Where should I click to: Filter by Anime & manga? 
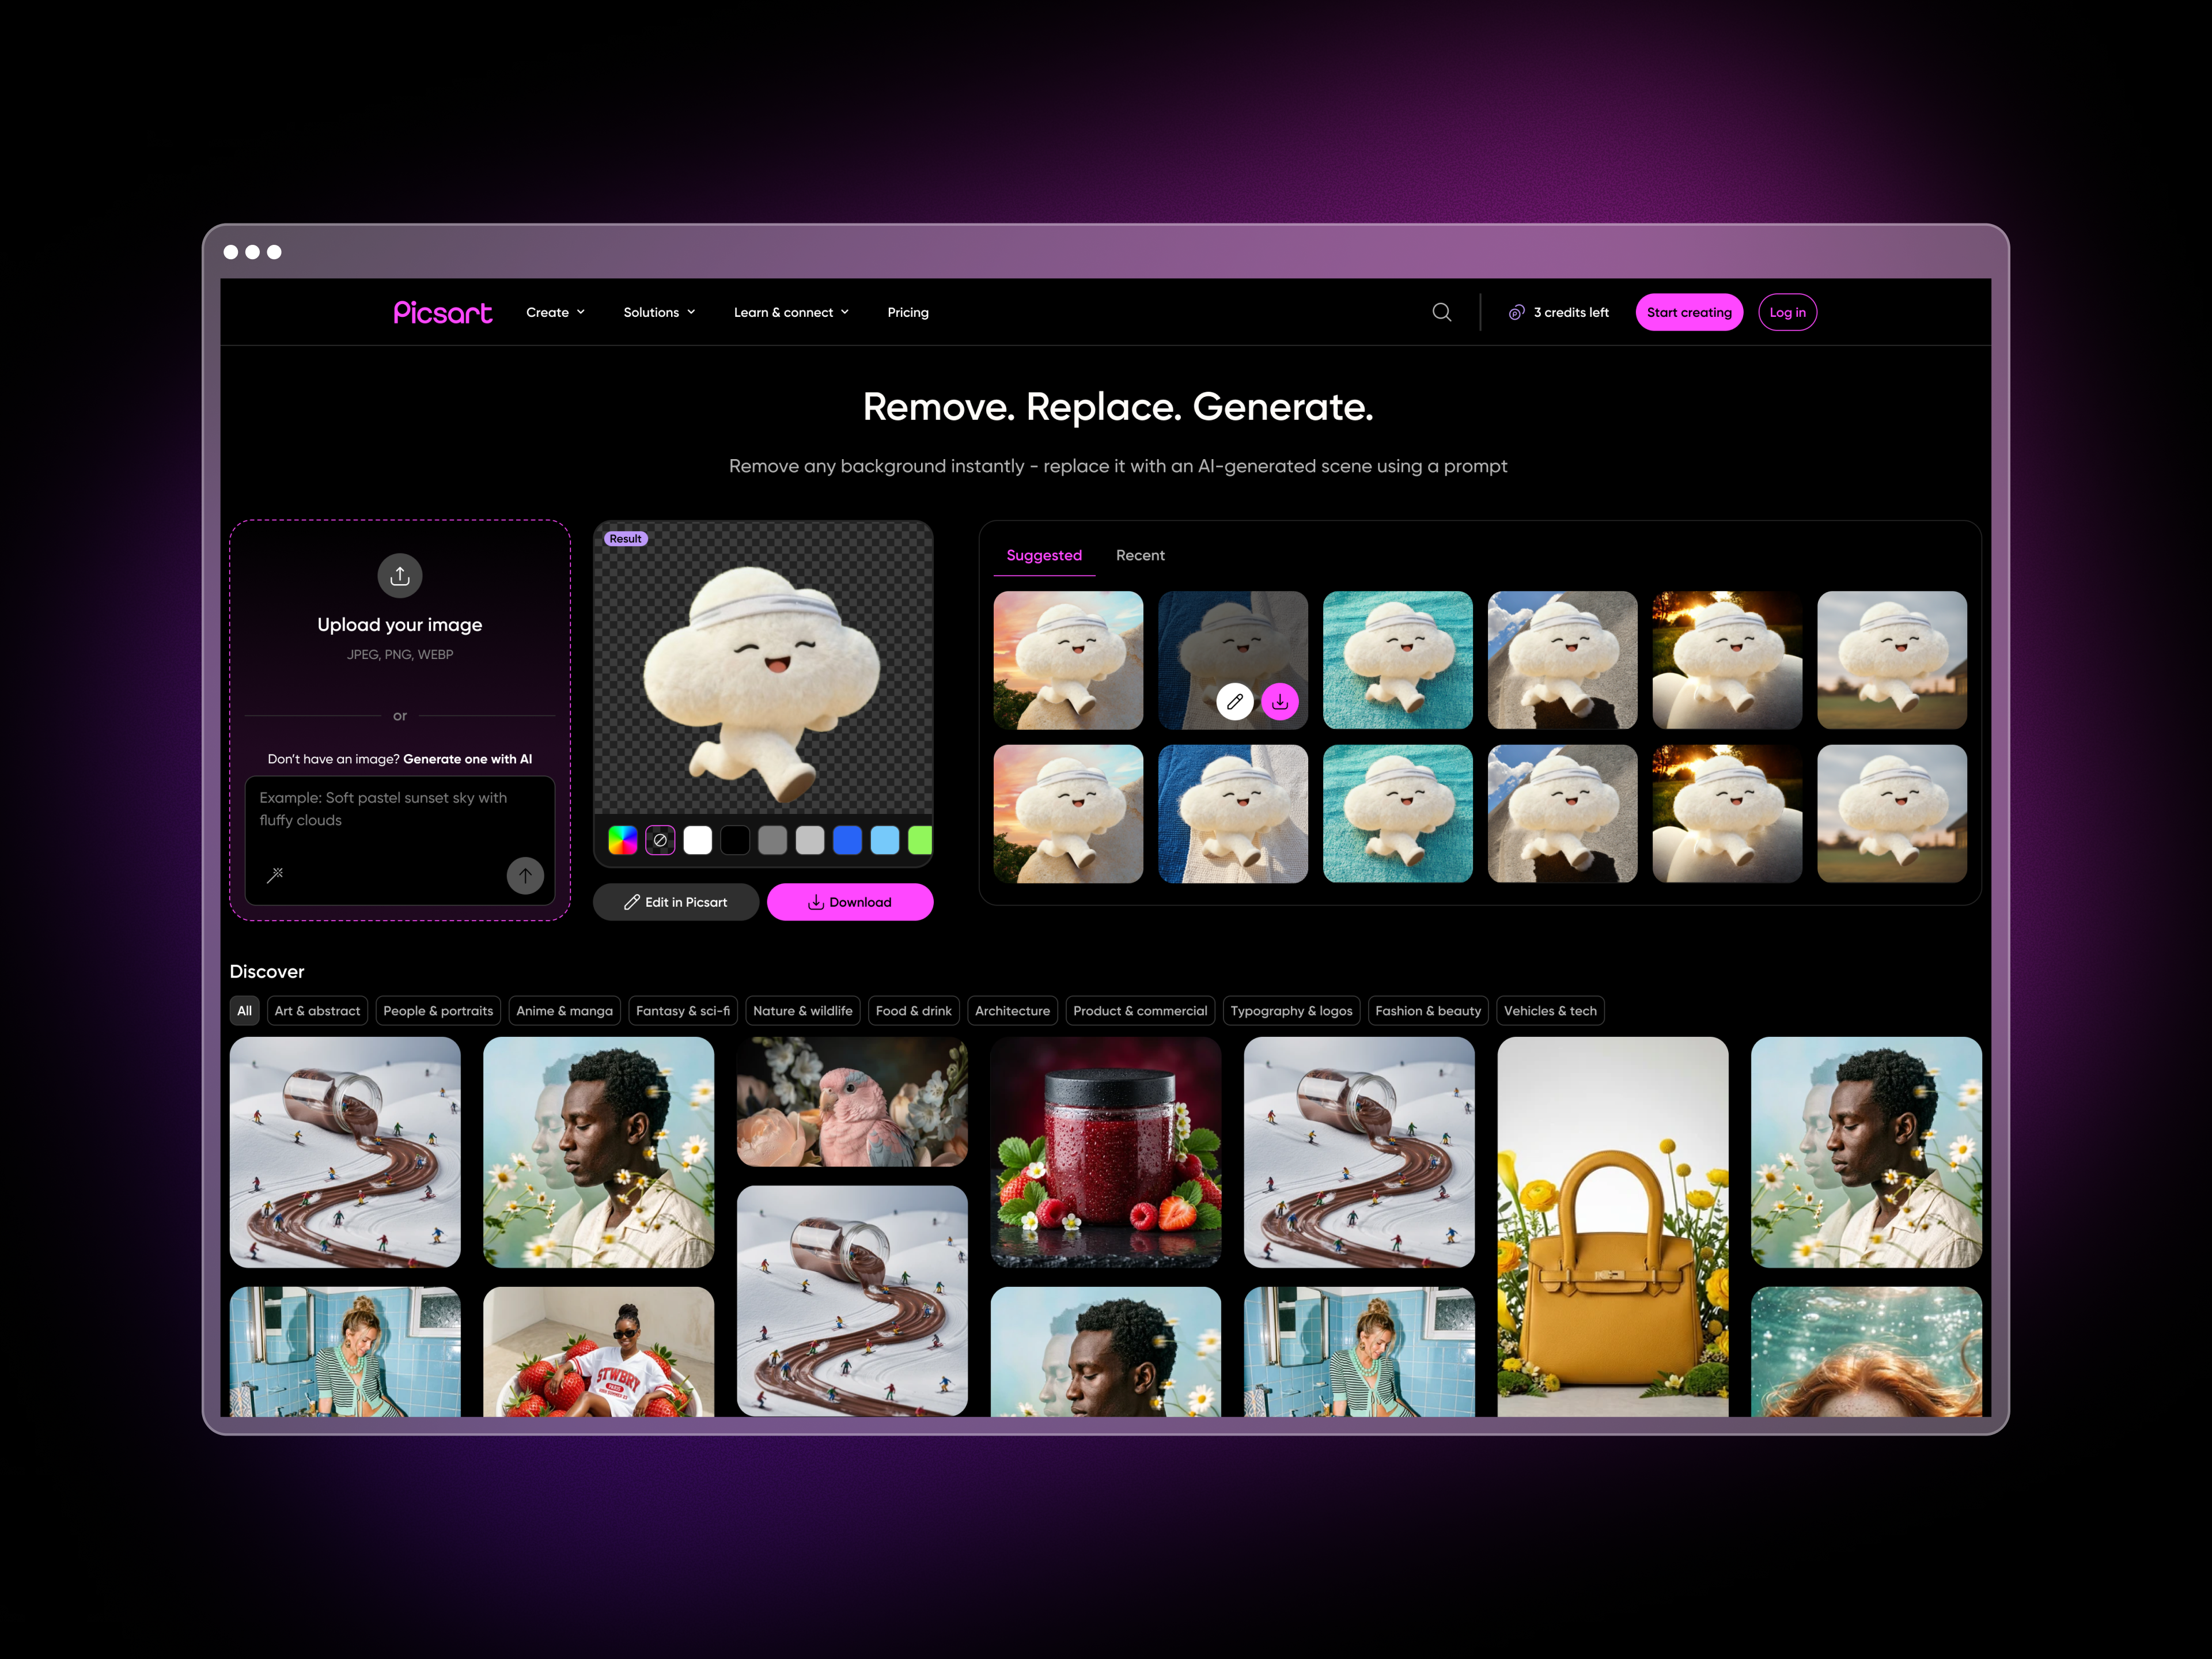tap(564, 1011)
